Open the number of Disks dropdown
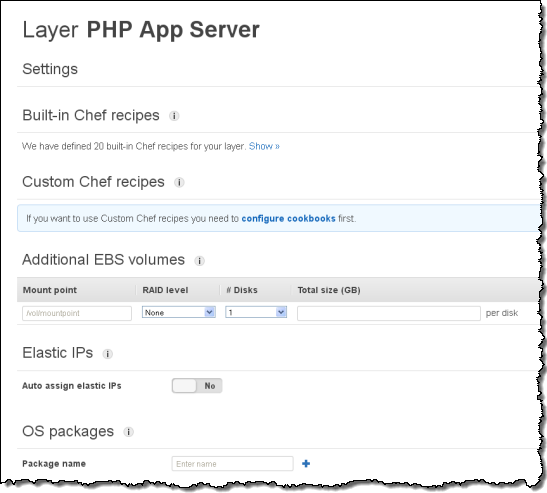547x493 pixels. point(256,312)
